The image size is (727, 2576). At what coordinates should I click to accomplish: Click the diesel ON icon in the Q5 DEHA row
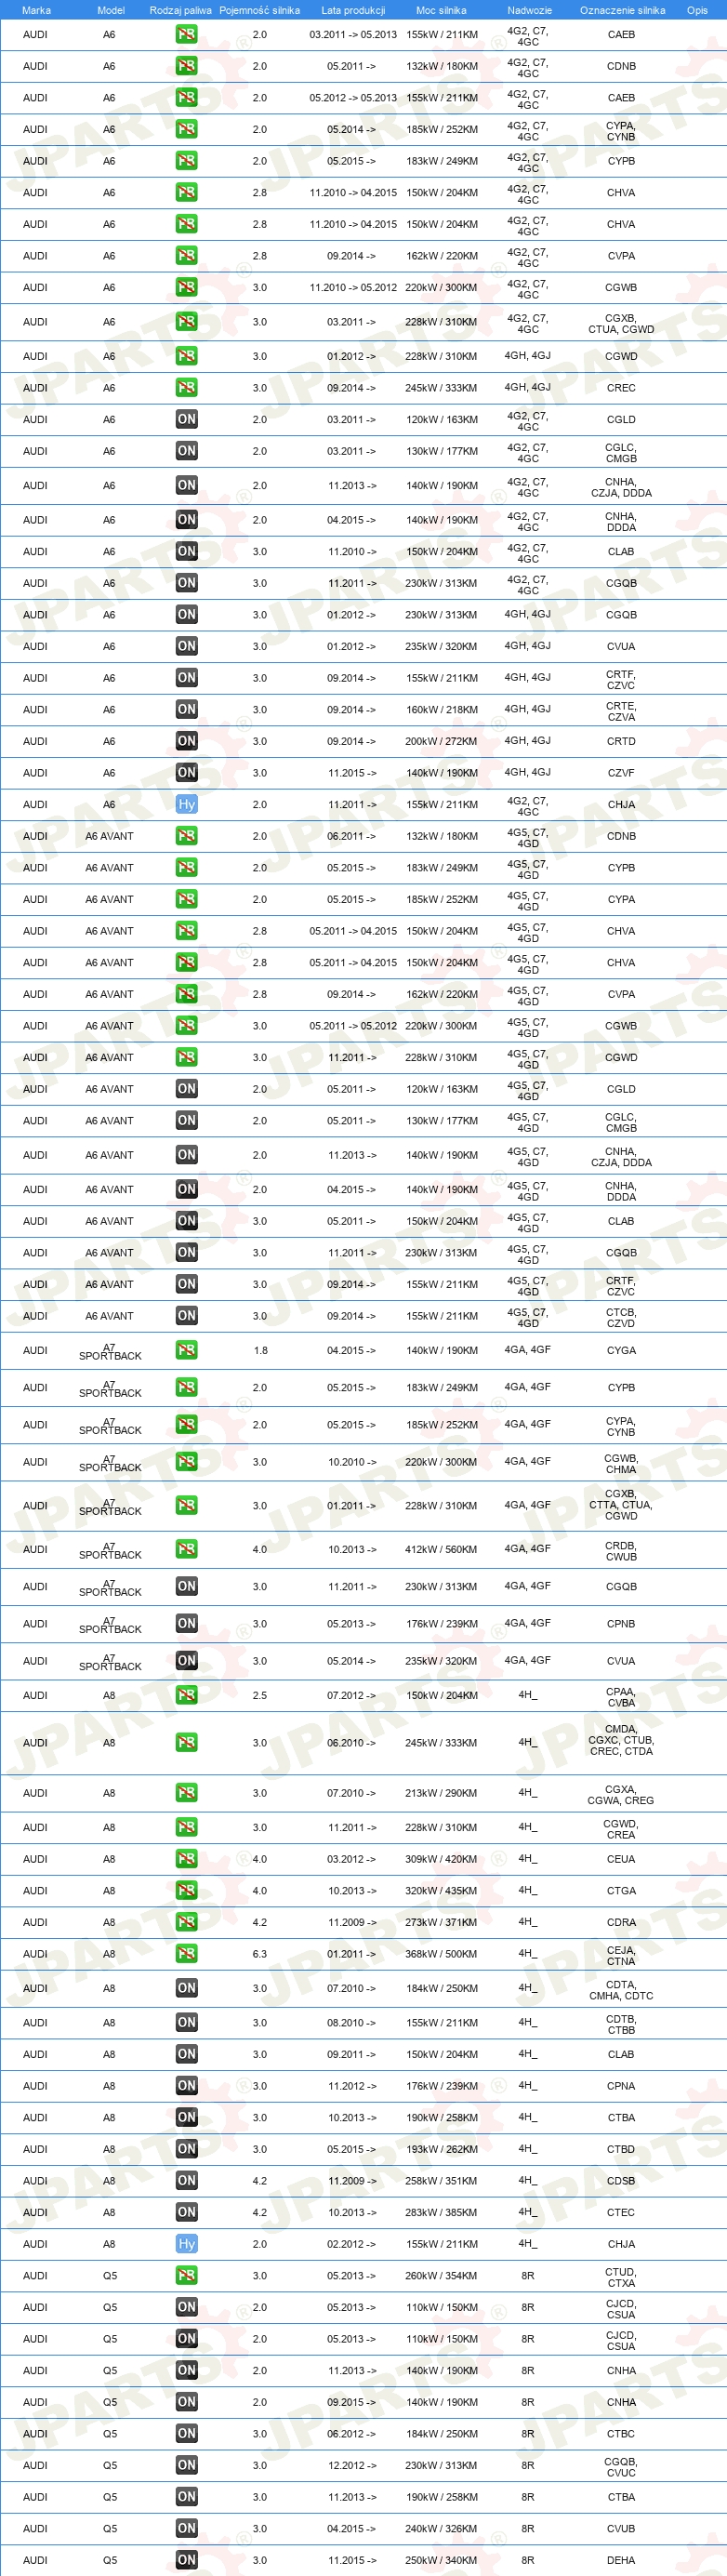[x=186, y=2560]
